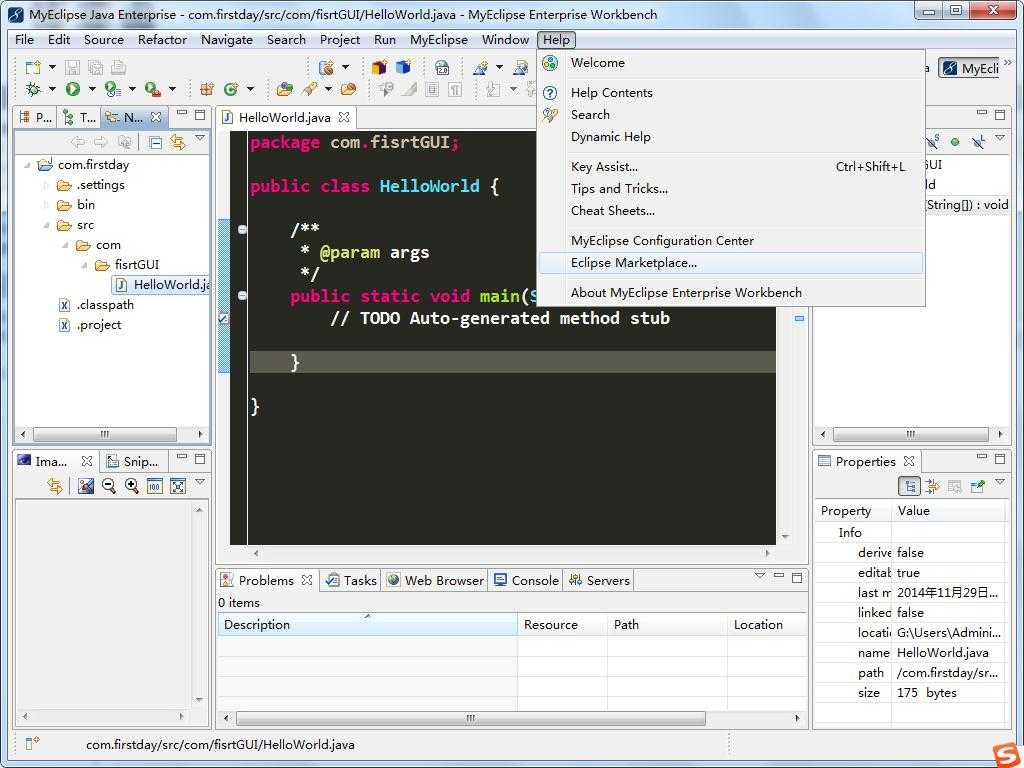Switch to the Console tab
The image size is (1024, 768).
(x=526, y=580)
